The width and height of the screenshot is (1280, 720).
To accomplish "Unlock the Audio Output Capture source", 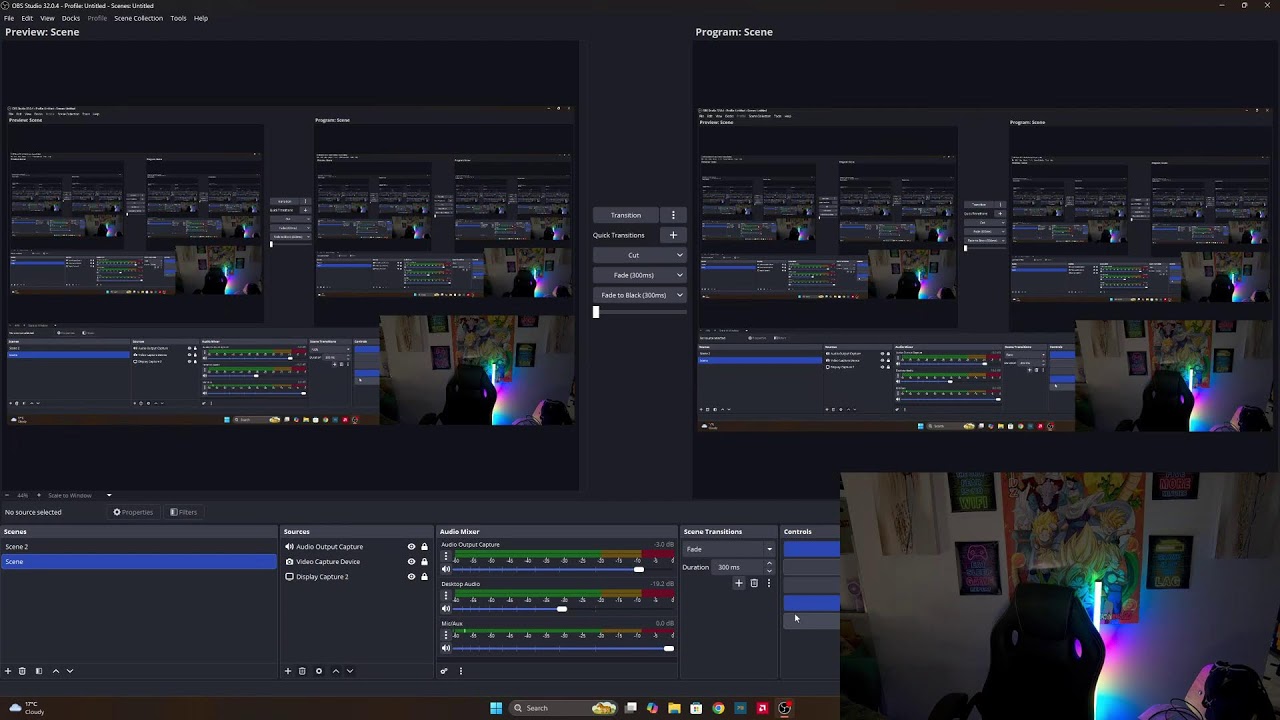I will click(424, 547).
